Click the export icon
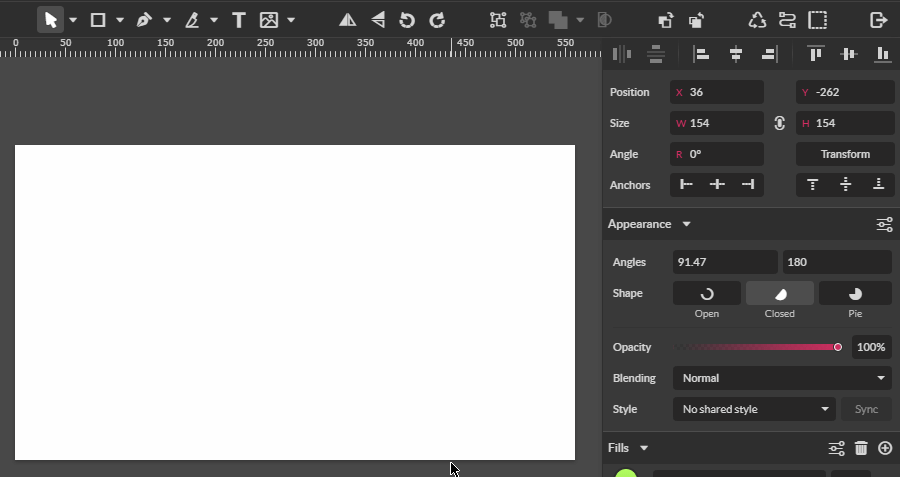Image resolution: width=900 pixels, height=477 pixels. [879, 20]
